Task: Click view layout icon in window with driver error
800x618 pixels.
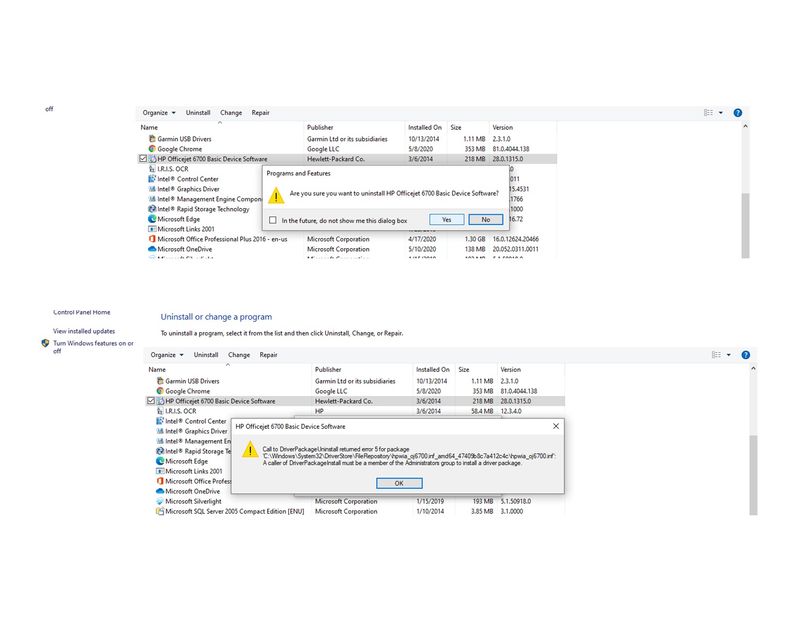Action: [716, 354]
